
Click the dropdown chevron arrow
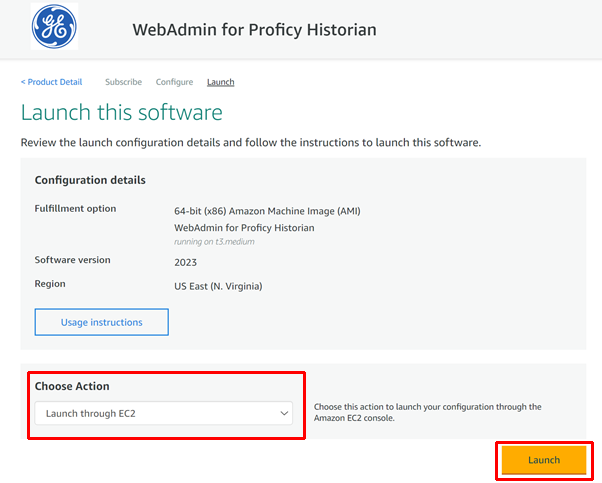pyautogui.click(x=284, y=413)
